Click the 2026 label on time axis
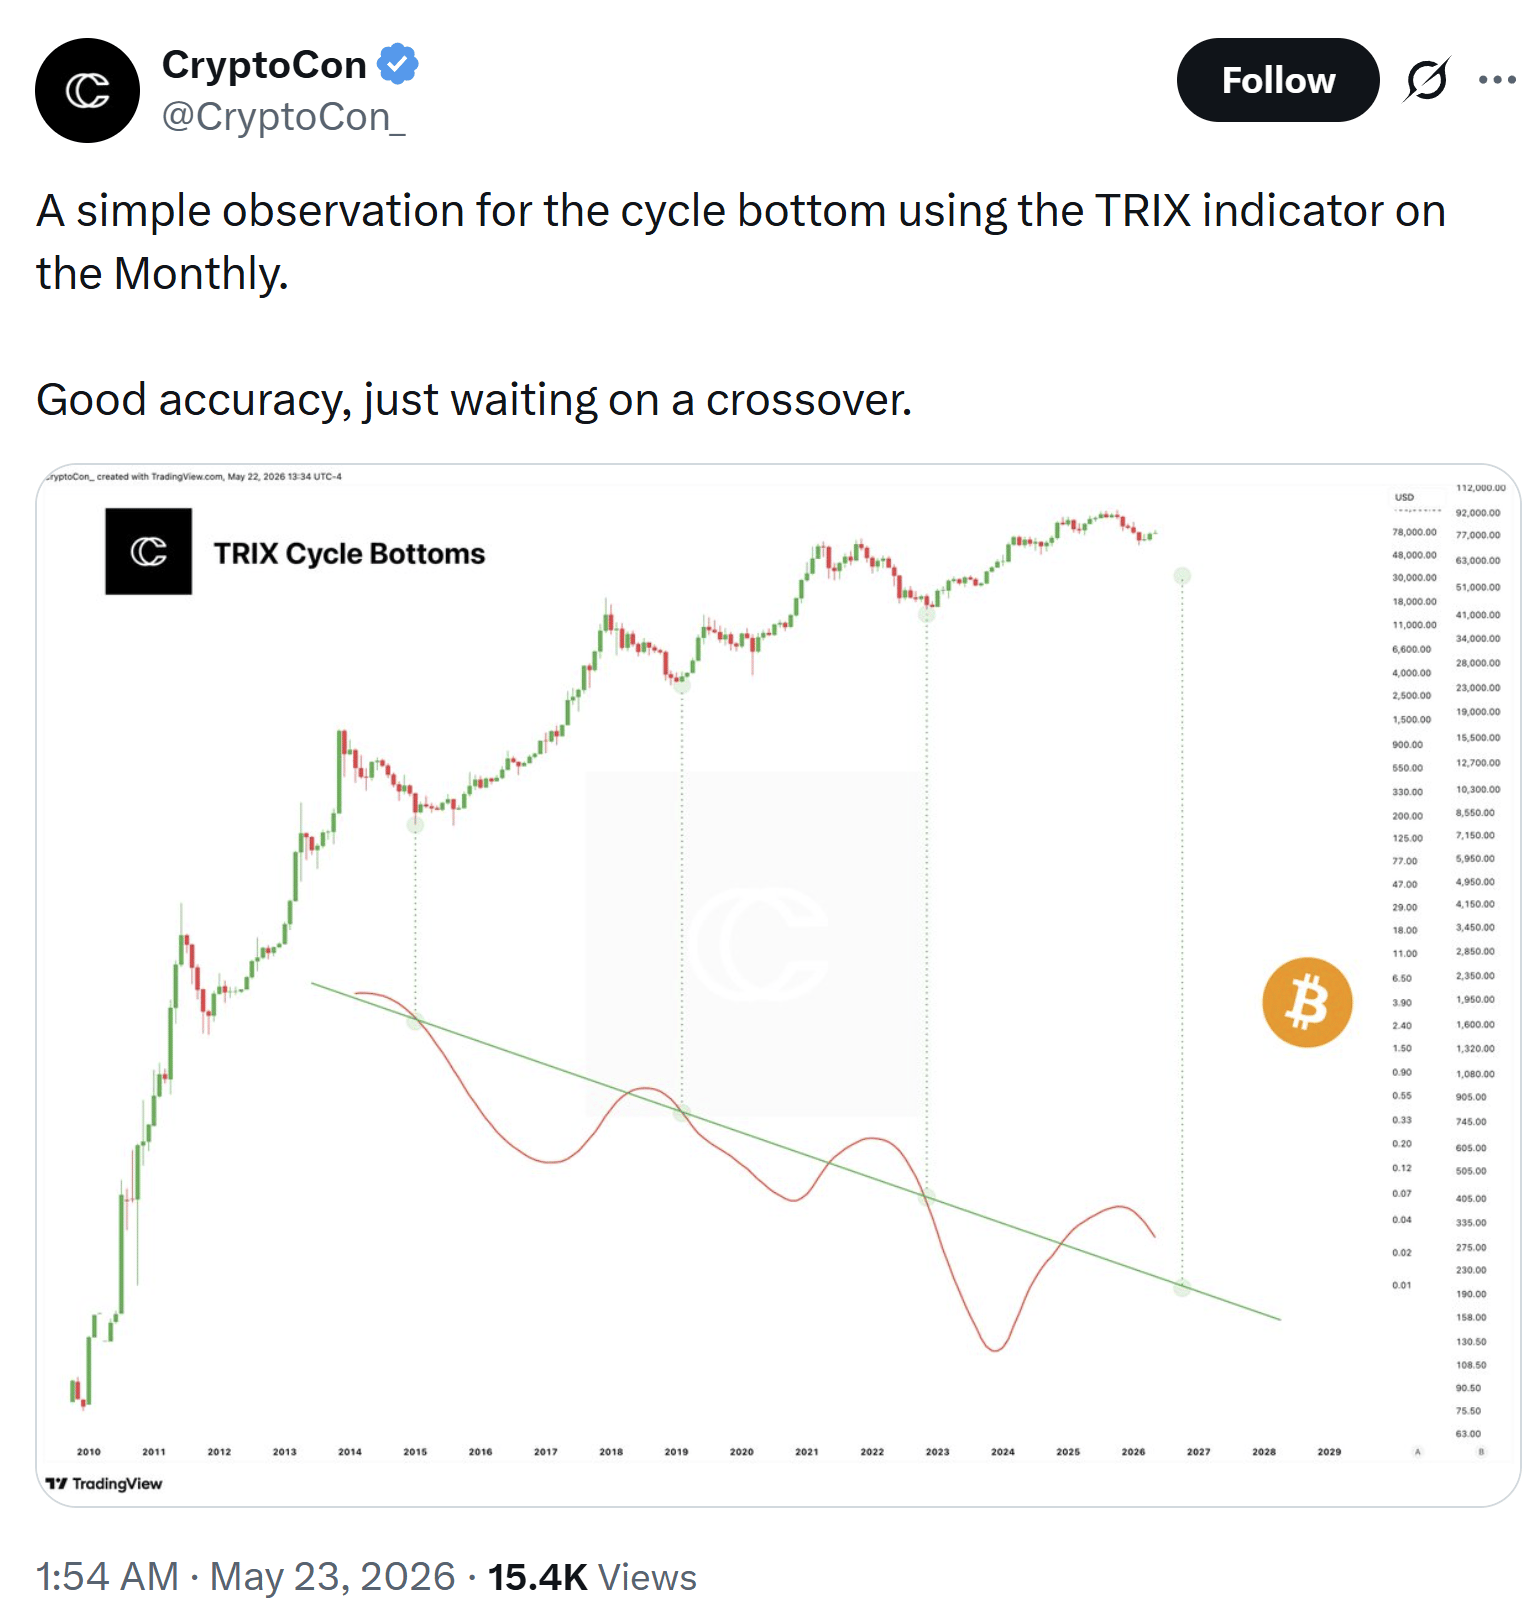Viewport: 1540px width, 1613px height. click(x=1133, y=1451)
